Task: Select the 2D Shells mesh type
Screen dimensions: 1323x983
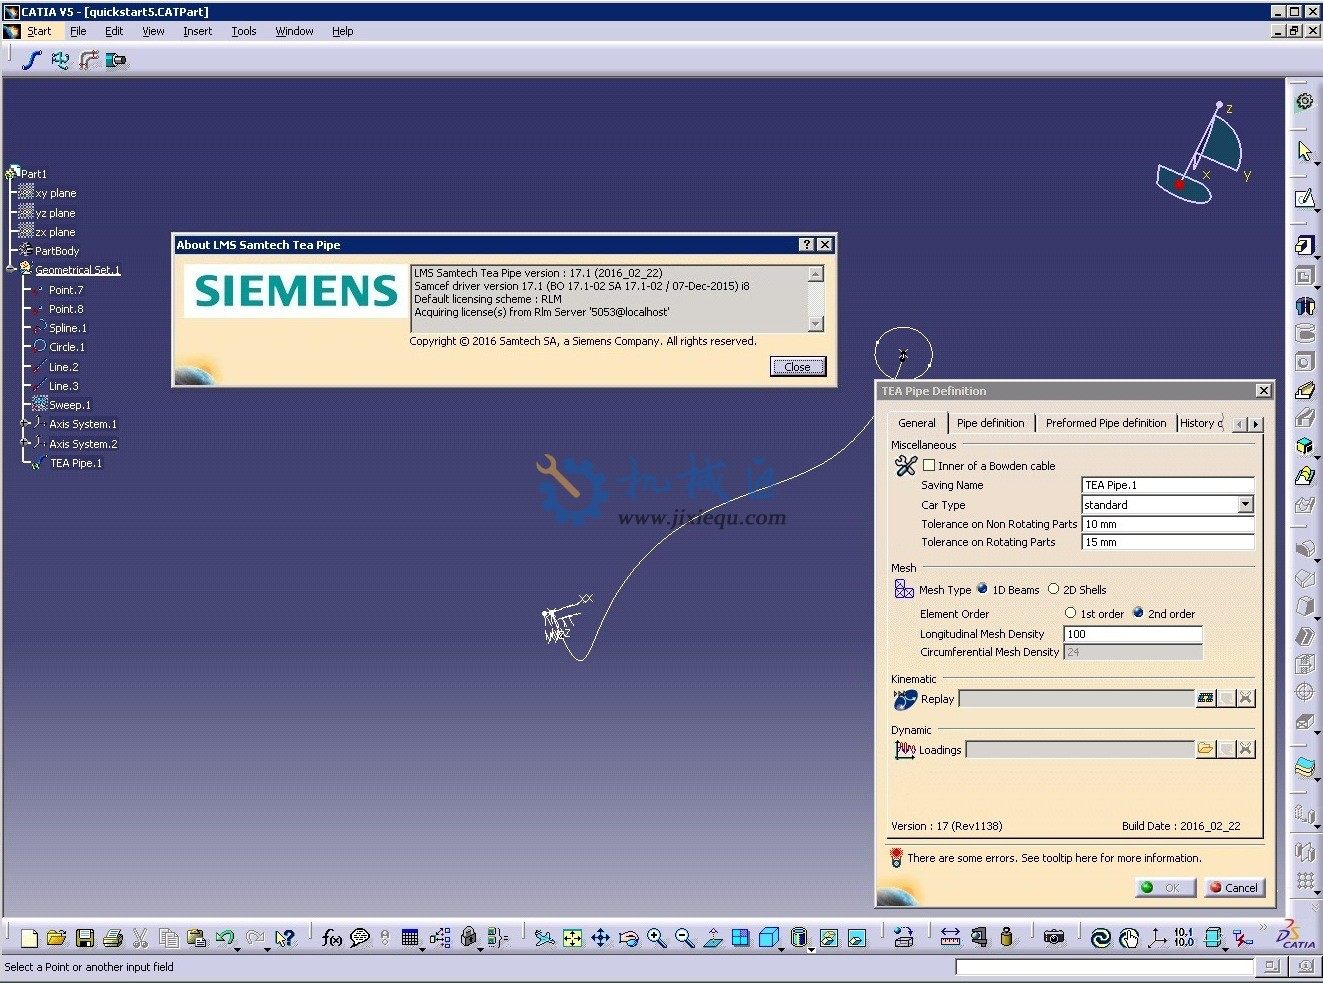Action: click(x=1054, y=589)
